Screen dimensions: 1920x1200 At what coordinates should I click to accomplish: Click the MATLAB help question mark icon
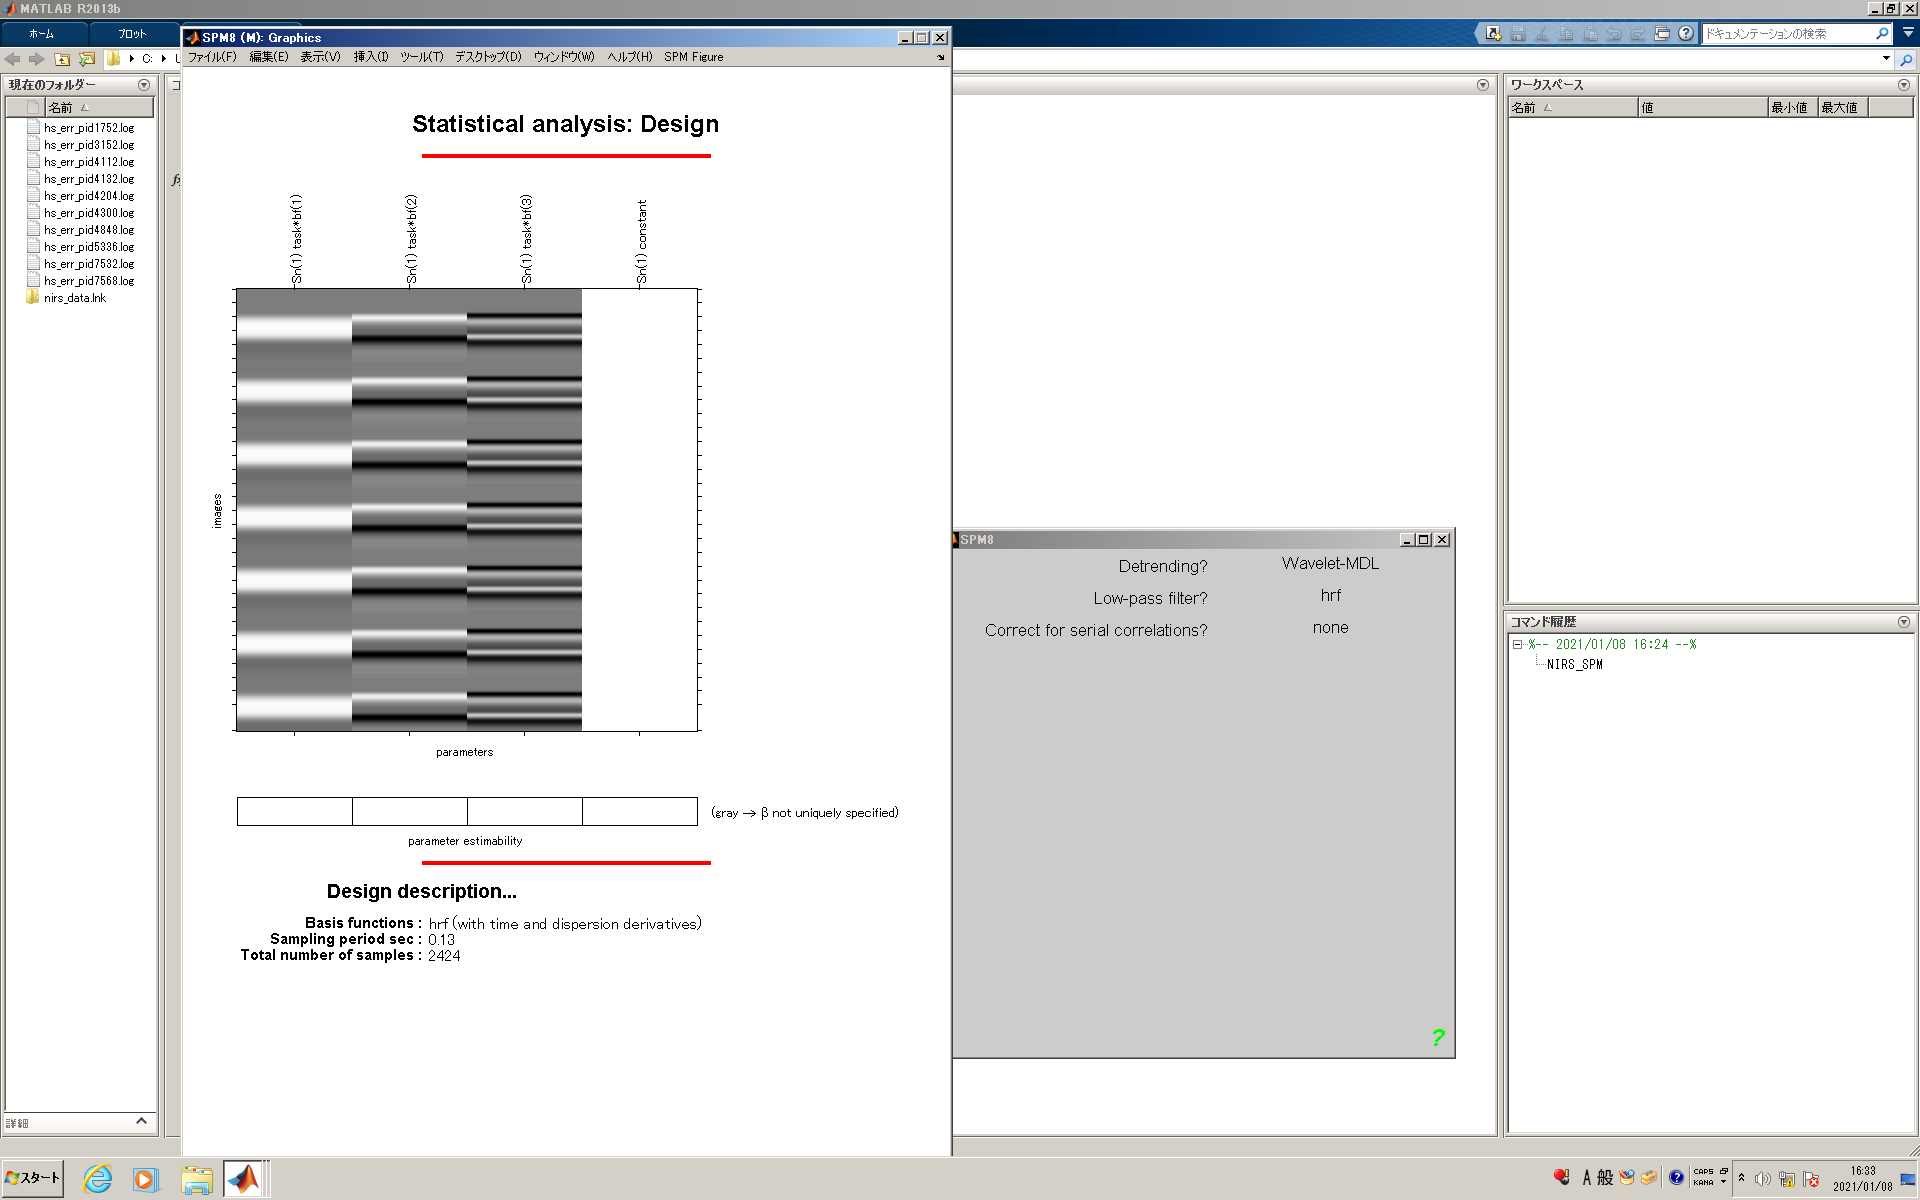[1686, 33]
